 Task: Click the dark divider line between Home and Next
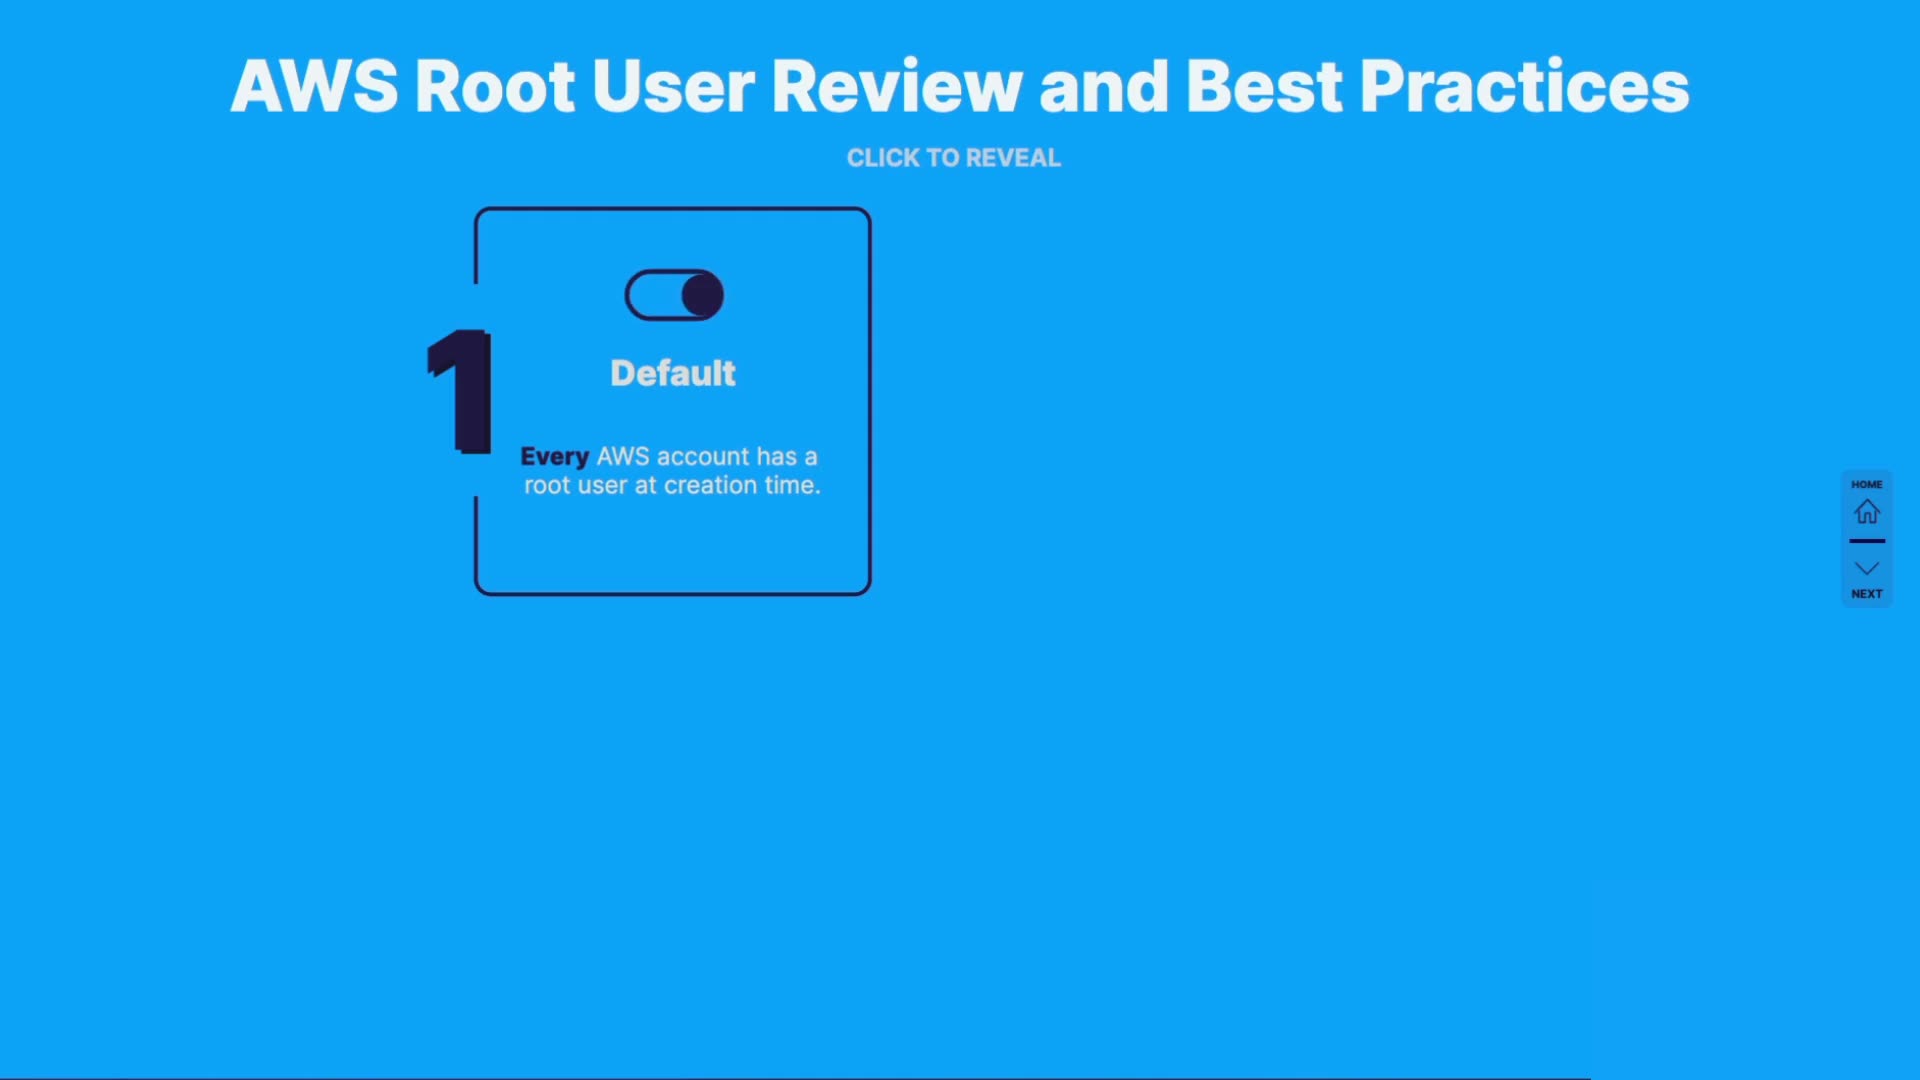click(x=1866, y=541)
